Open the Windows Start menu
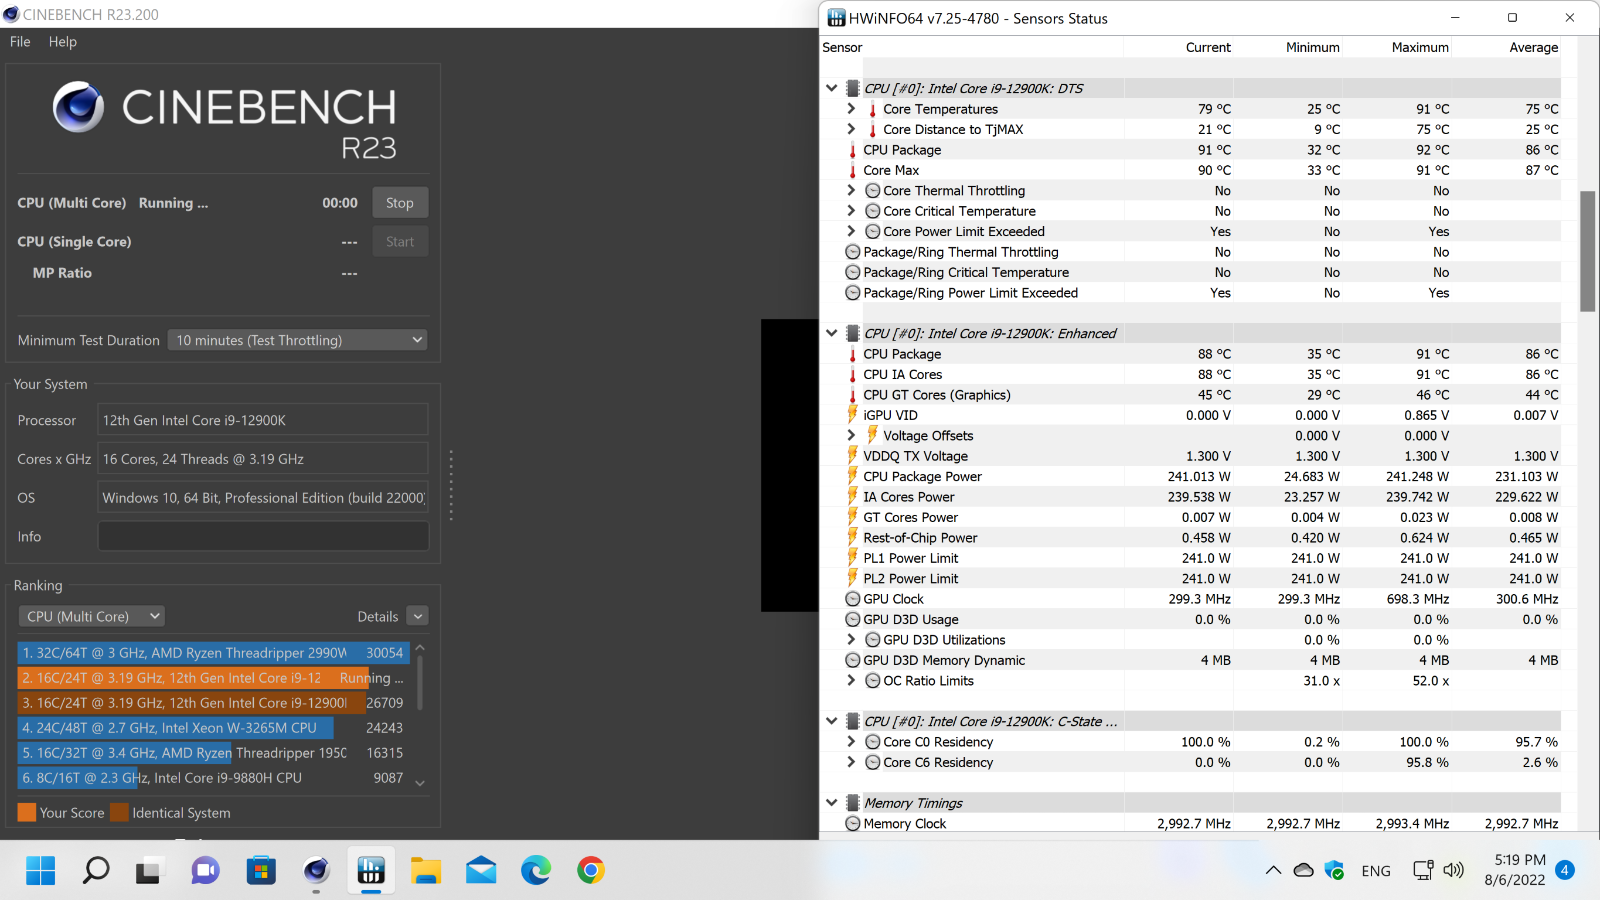This screenshot has height=900, width=1600. click(x=41, y=870)
